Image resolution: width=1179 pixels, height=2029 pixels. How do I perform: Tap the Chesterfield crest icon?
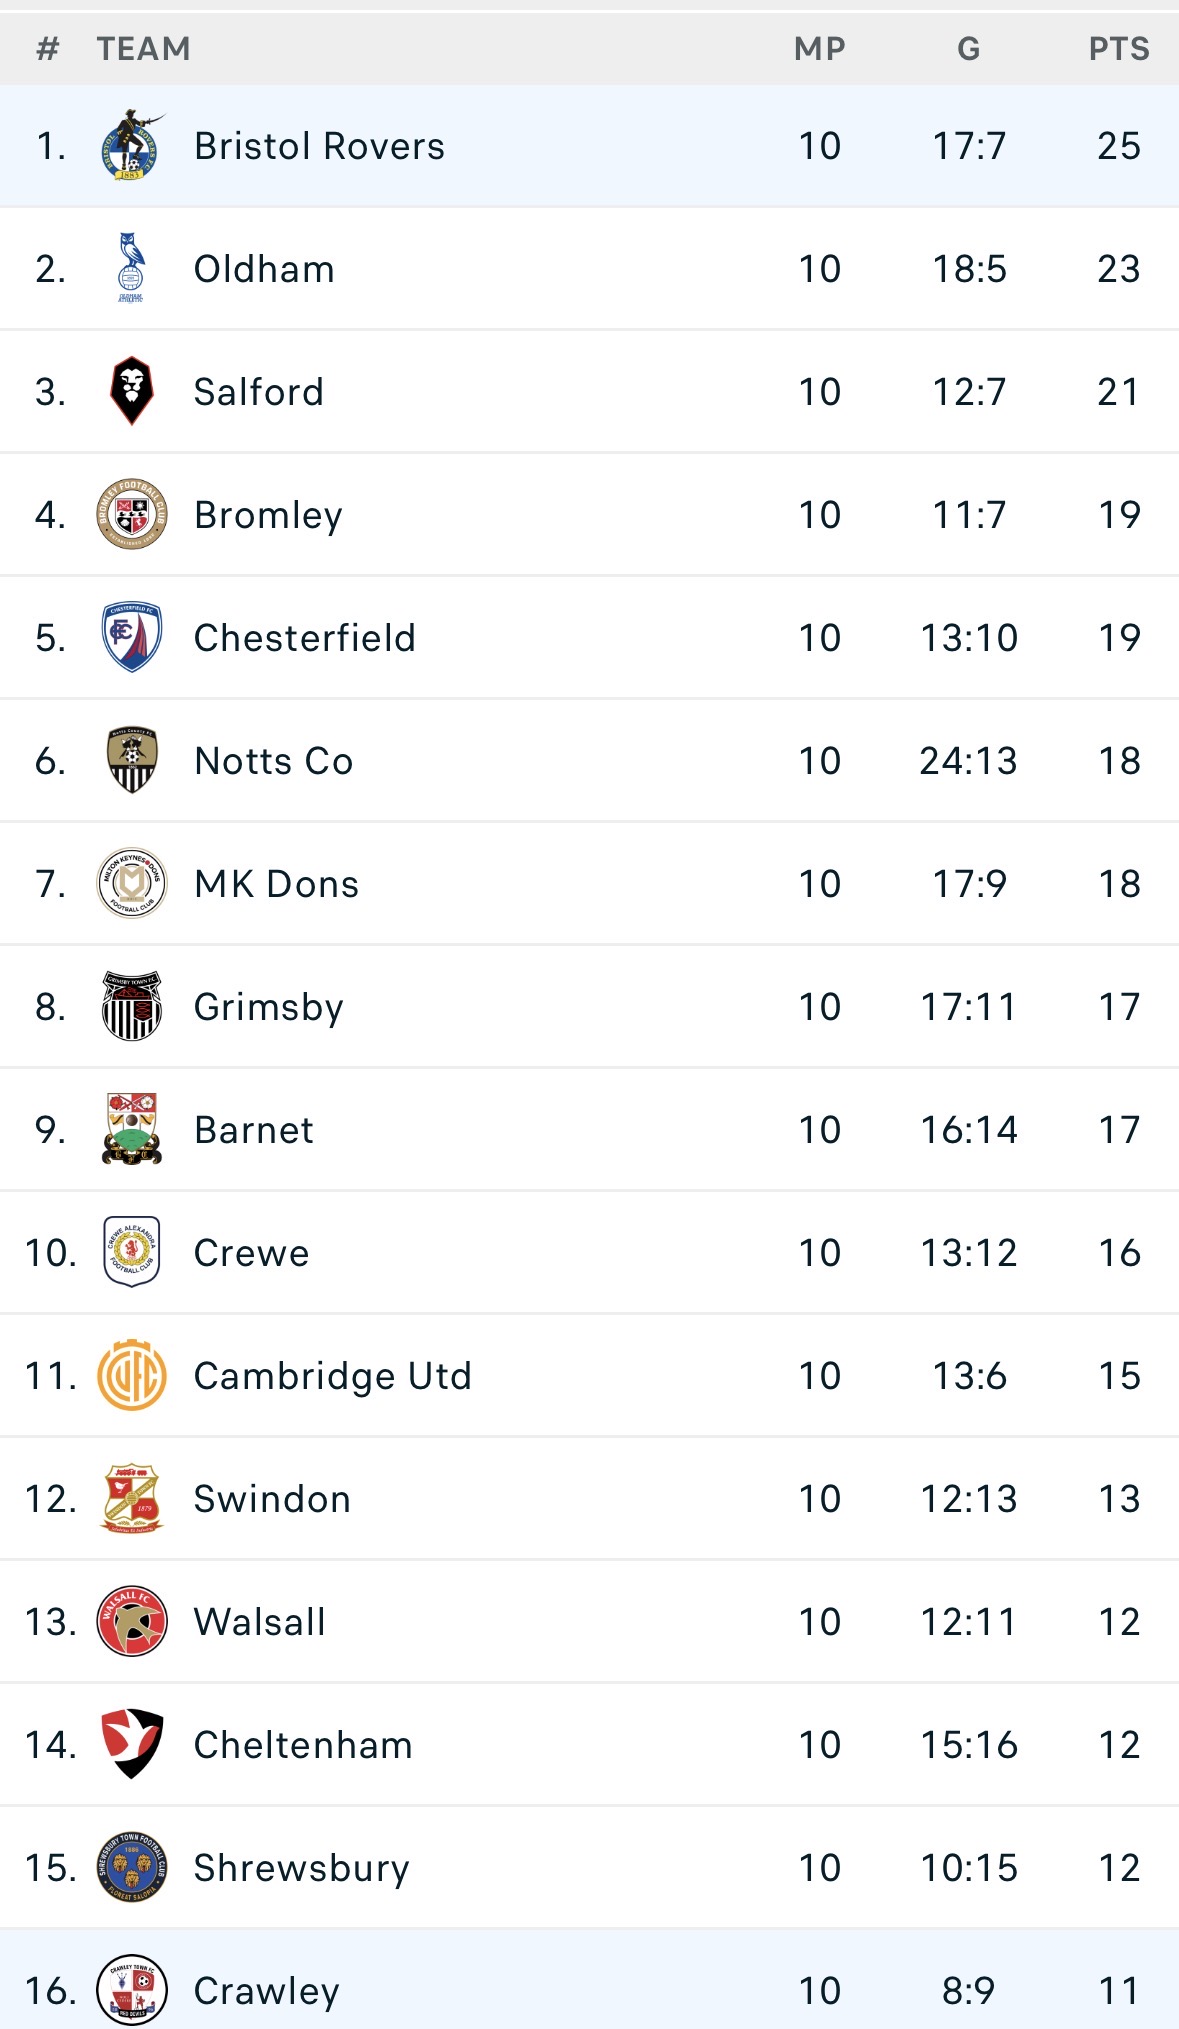tap(132, 637)
